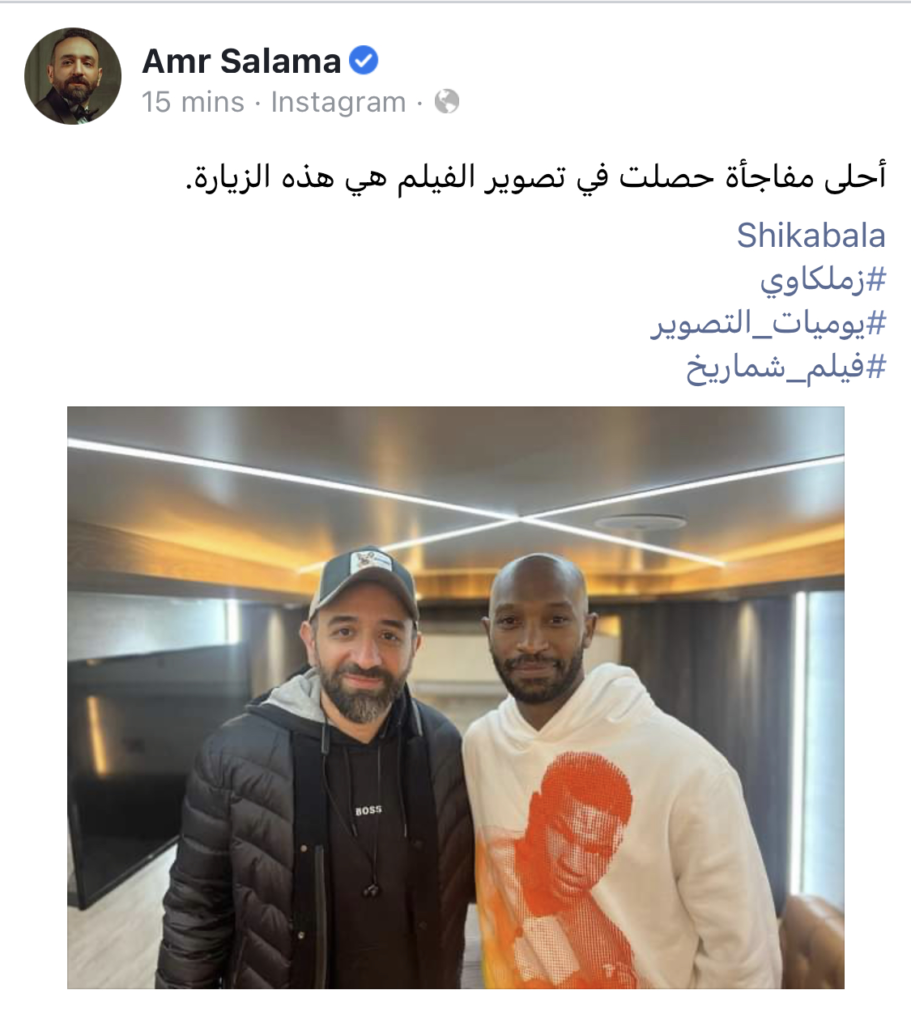911x1024 pixels.
Task: Open the #فيلم_شماريخ hashtag
Action: [786, 368]
